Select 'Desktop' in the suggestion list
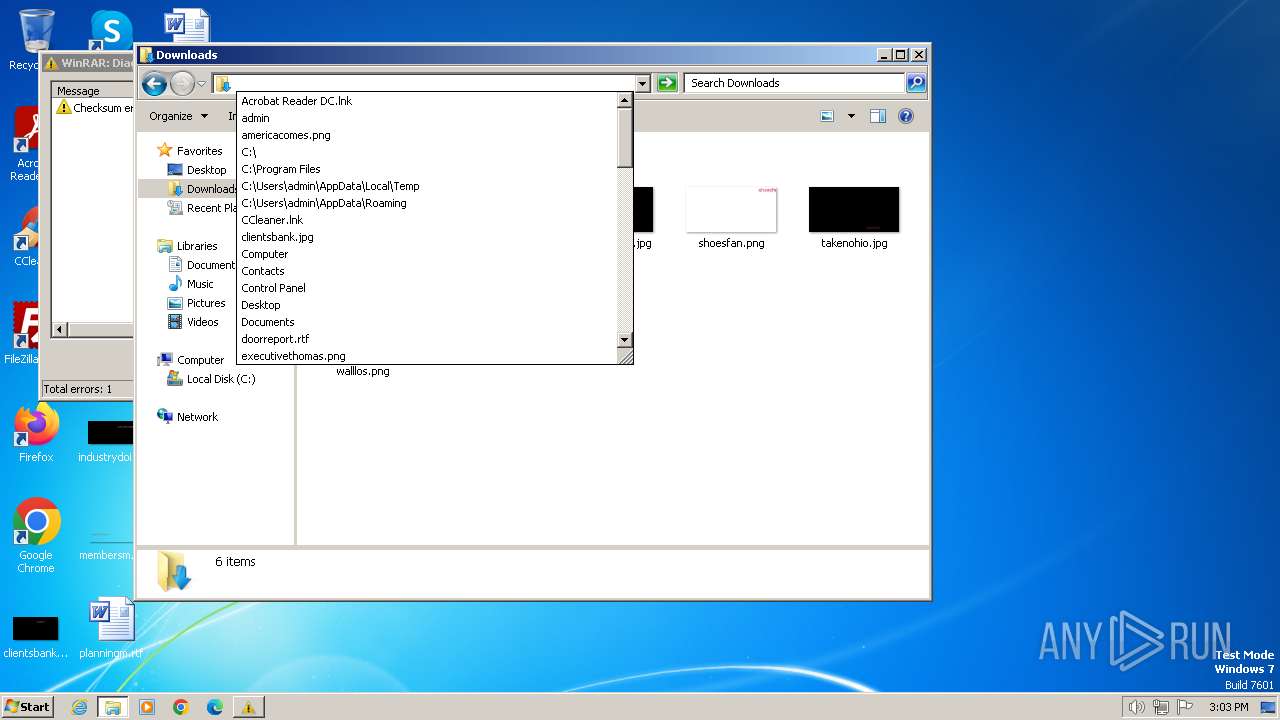The height and width of the screenshot is (720, 1280). tap(427, 305)
